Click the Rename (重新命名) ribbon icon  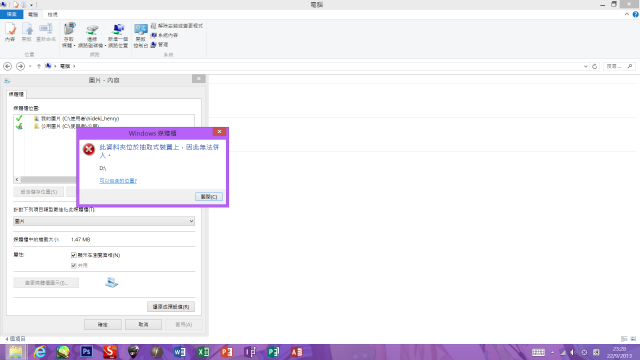[x=46, y=32]
